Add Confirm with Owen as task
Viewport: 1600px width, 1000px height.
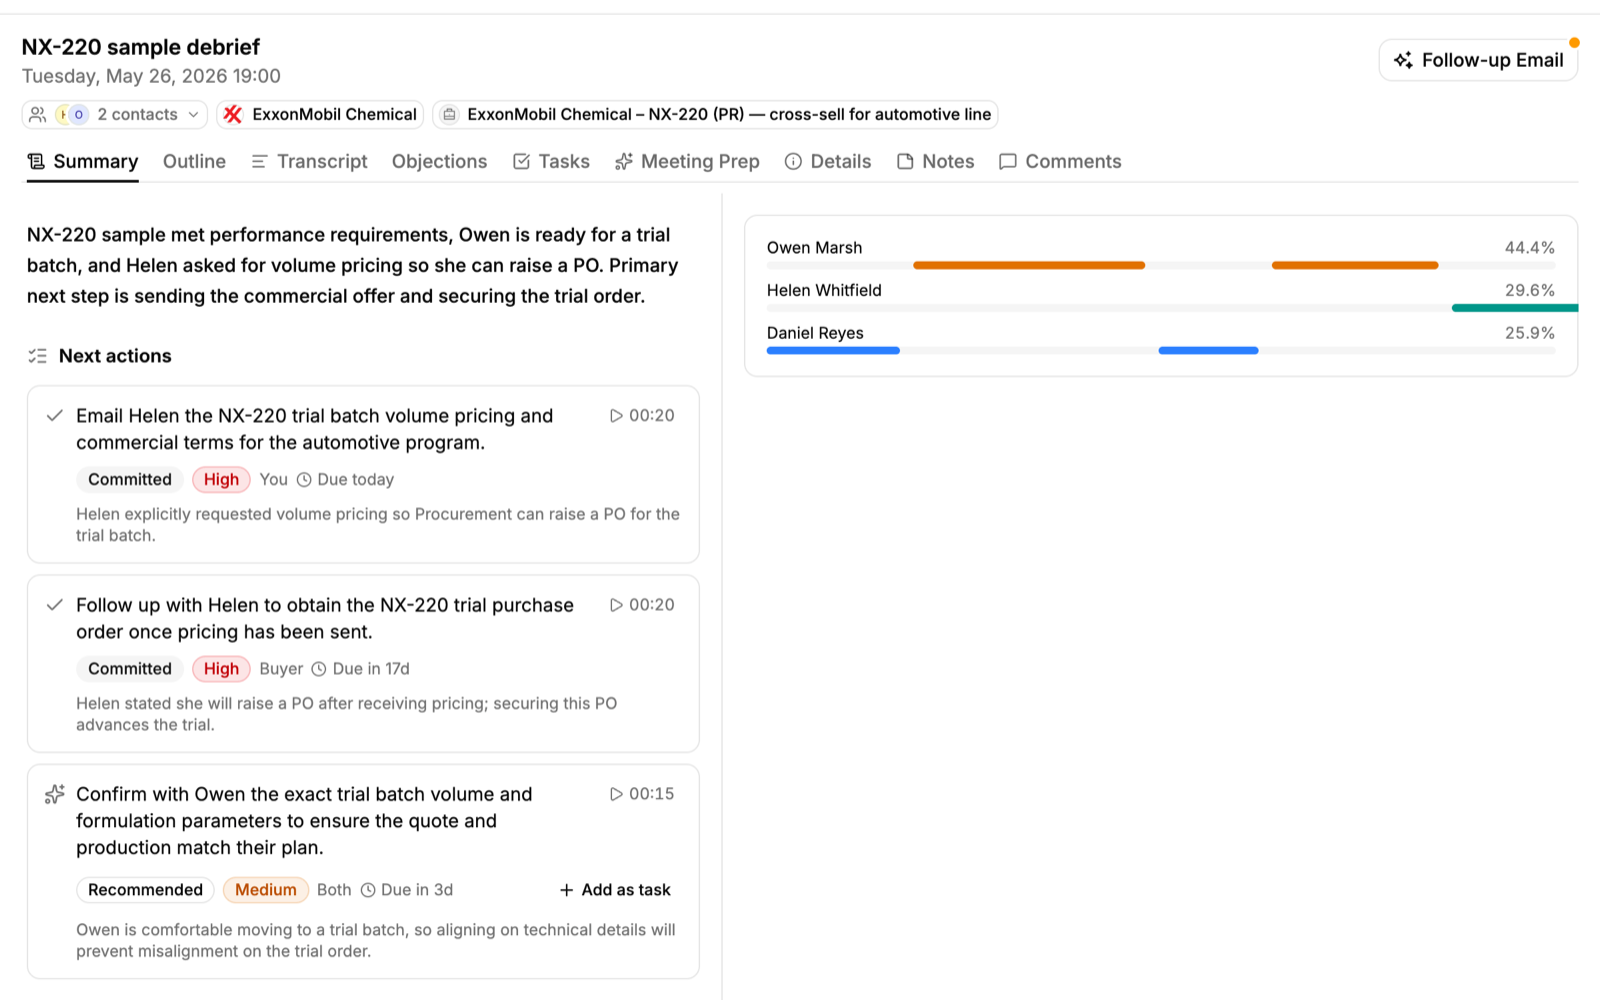point(615,890)
